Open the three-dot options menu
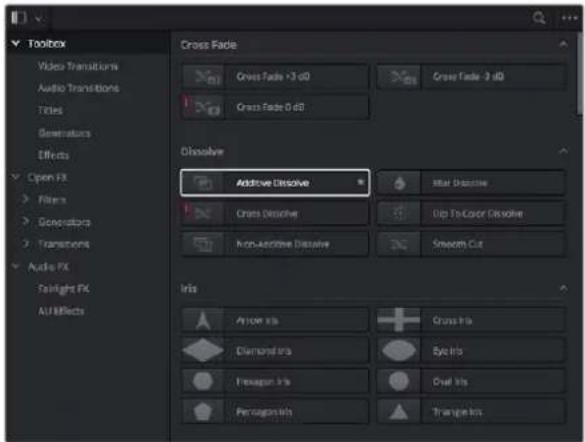Screen dimensions: 585x442 point(569,18)
